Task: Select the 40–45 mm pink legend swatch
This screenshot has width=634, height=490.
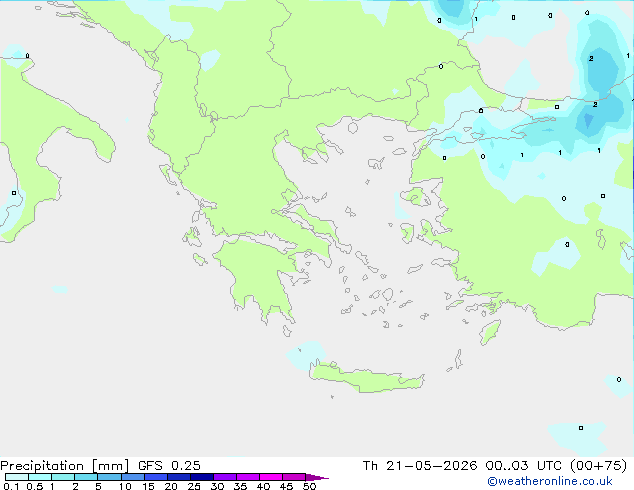Action: point(271,477)
